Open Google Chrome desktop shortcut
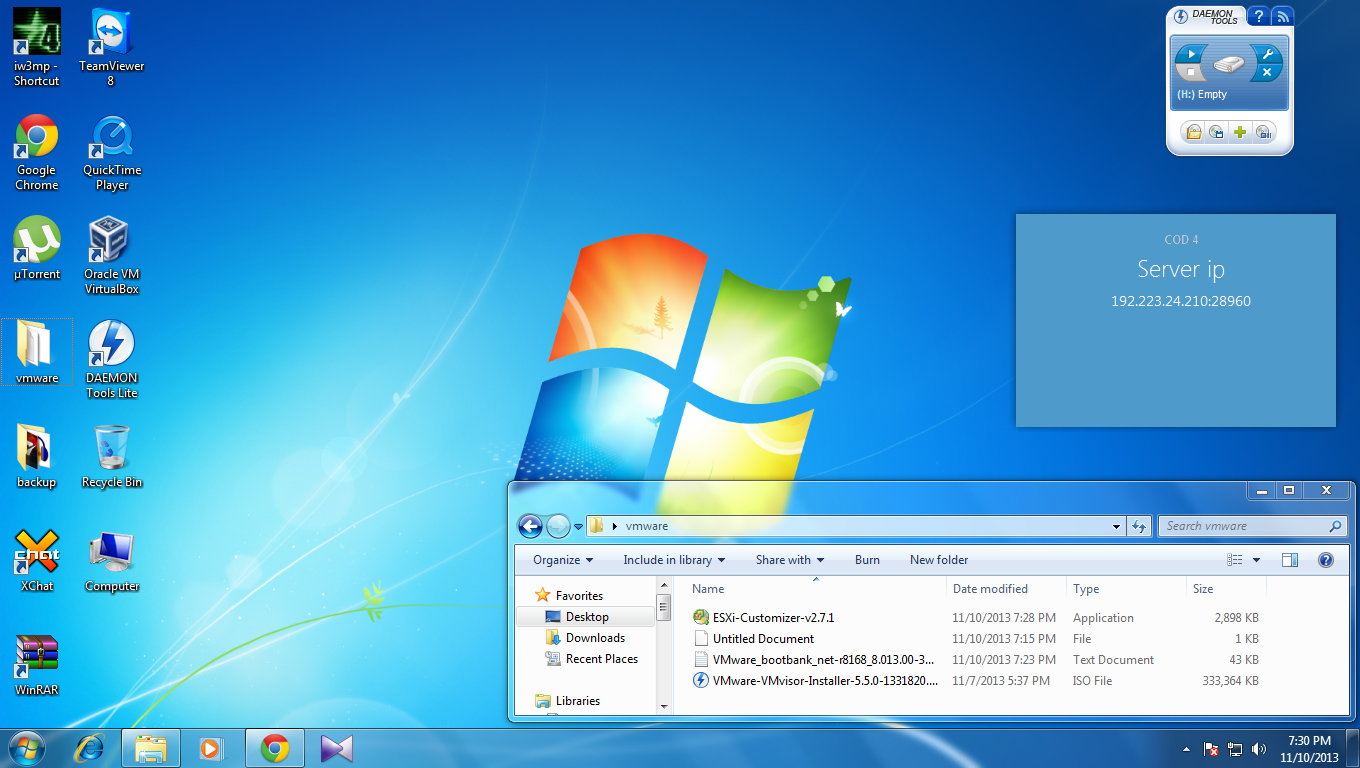1360x768 pixels. pos(37,152)
